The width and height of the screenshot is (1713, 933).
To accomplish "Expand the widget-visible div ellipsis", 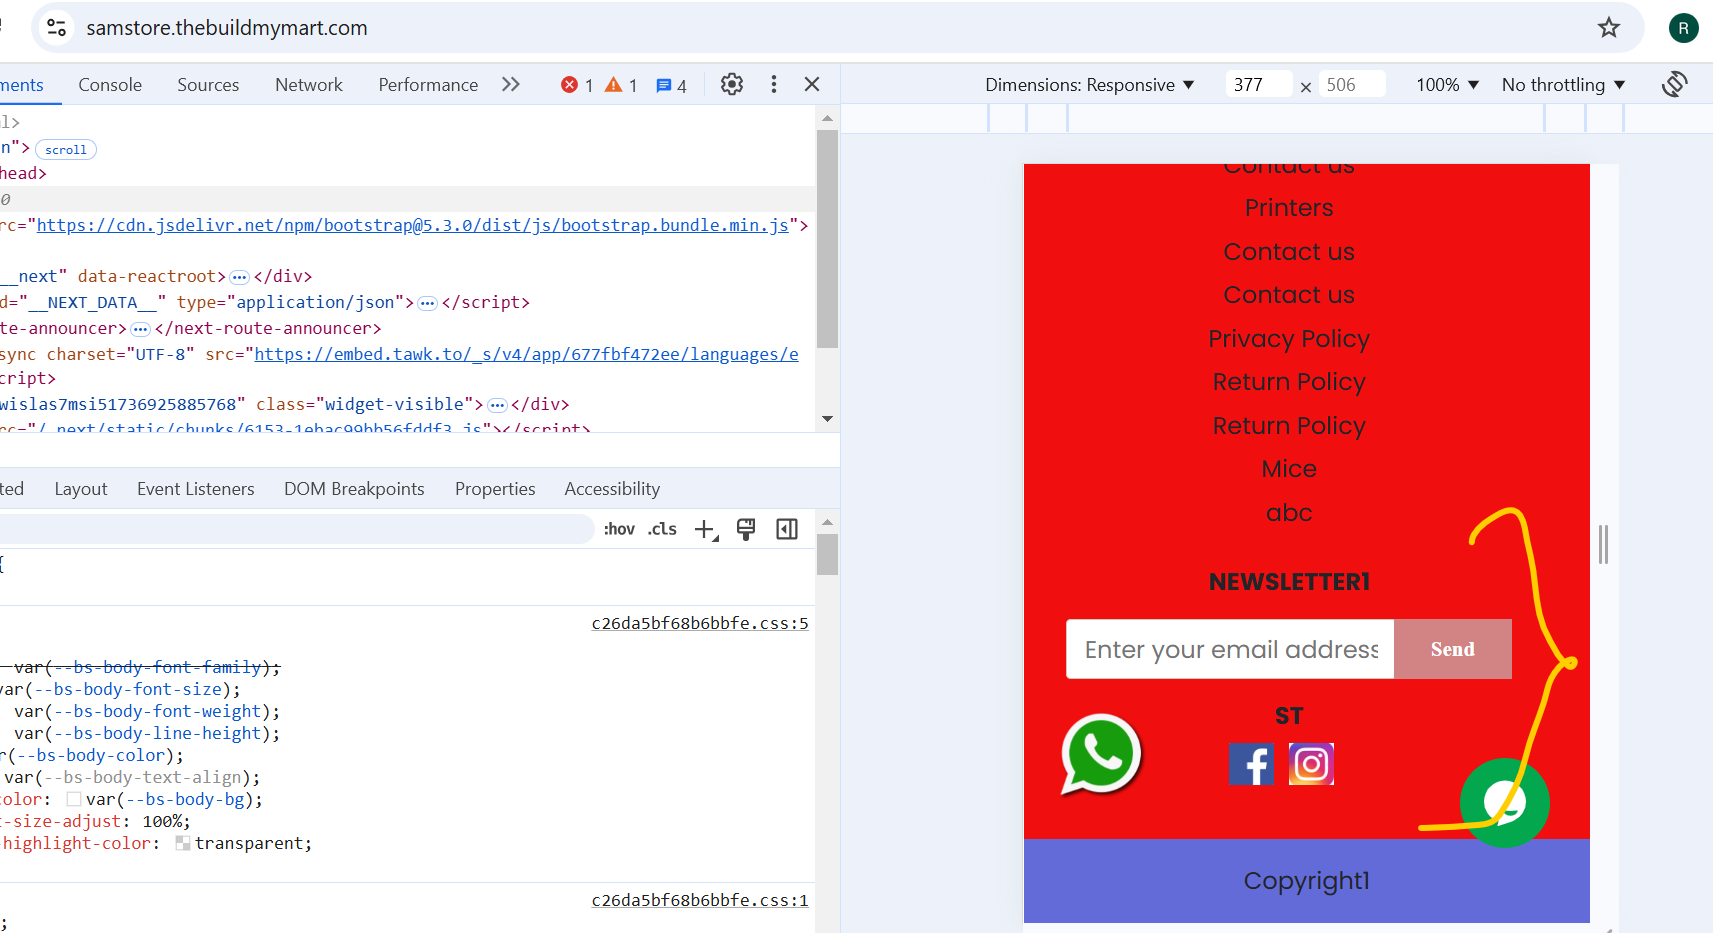I will point(497,405).
